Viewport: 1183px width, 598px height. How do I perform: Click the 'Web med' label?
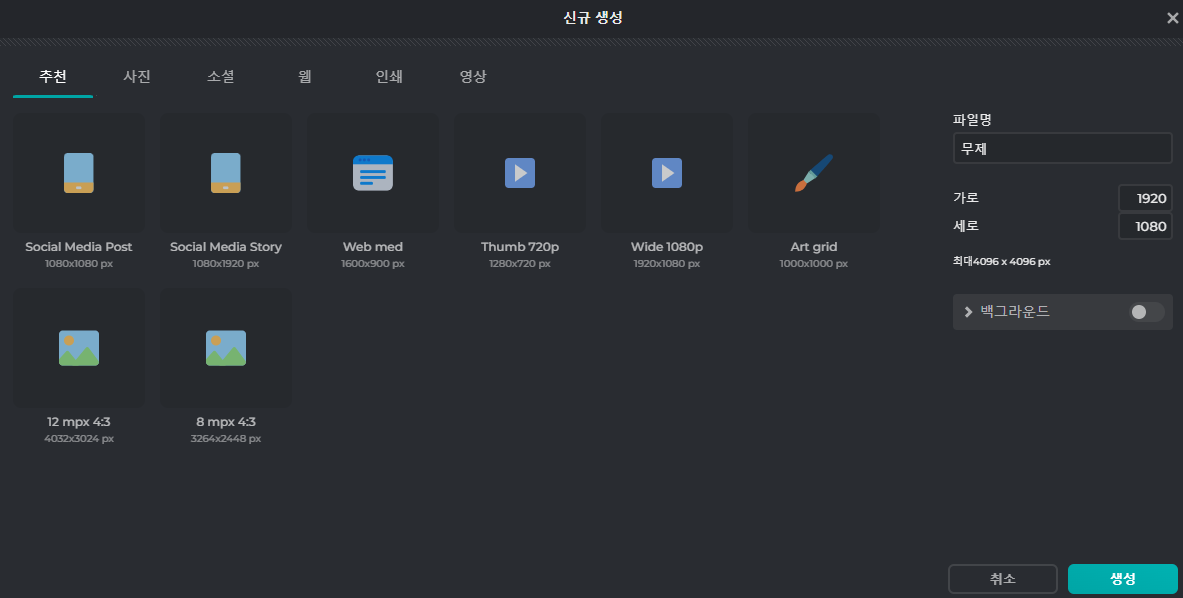point(373,247)
